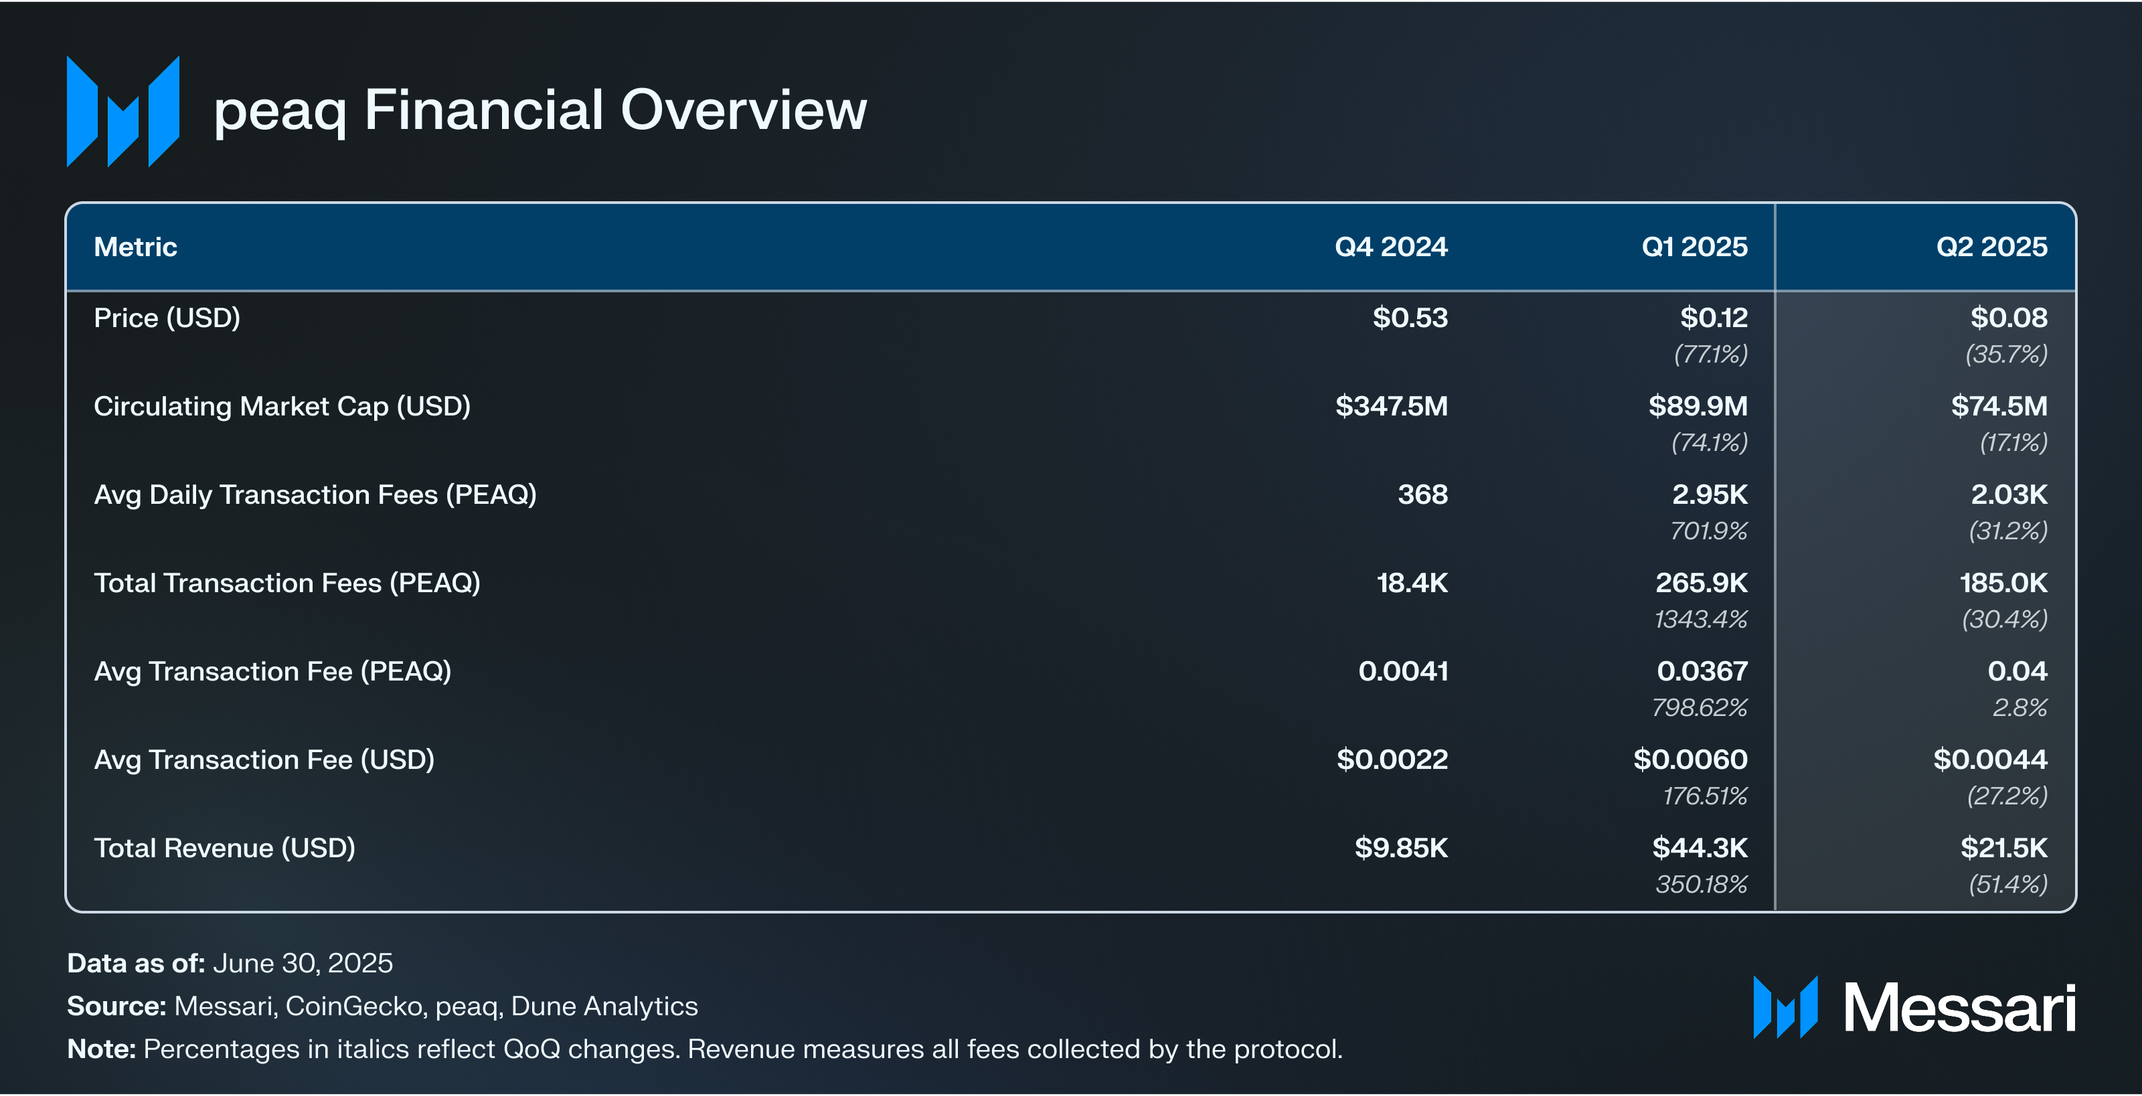2142x1096 pixels.
Task: Click the Messari logo beside the title
Action: tap(123, 111)
